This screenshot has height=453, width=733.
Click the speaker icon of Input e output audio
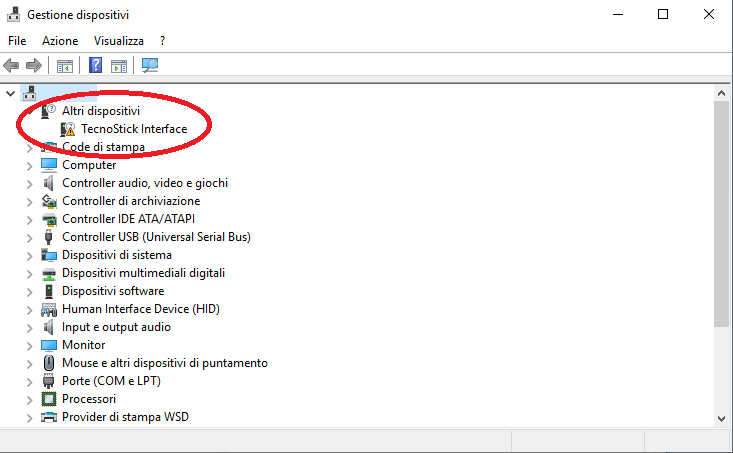point(49,327)
